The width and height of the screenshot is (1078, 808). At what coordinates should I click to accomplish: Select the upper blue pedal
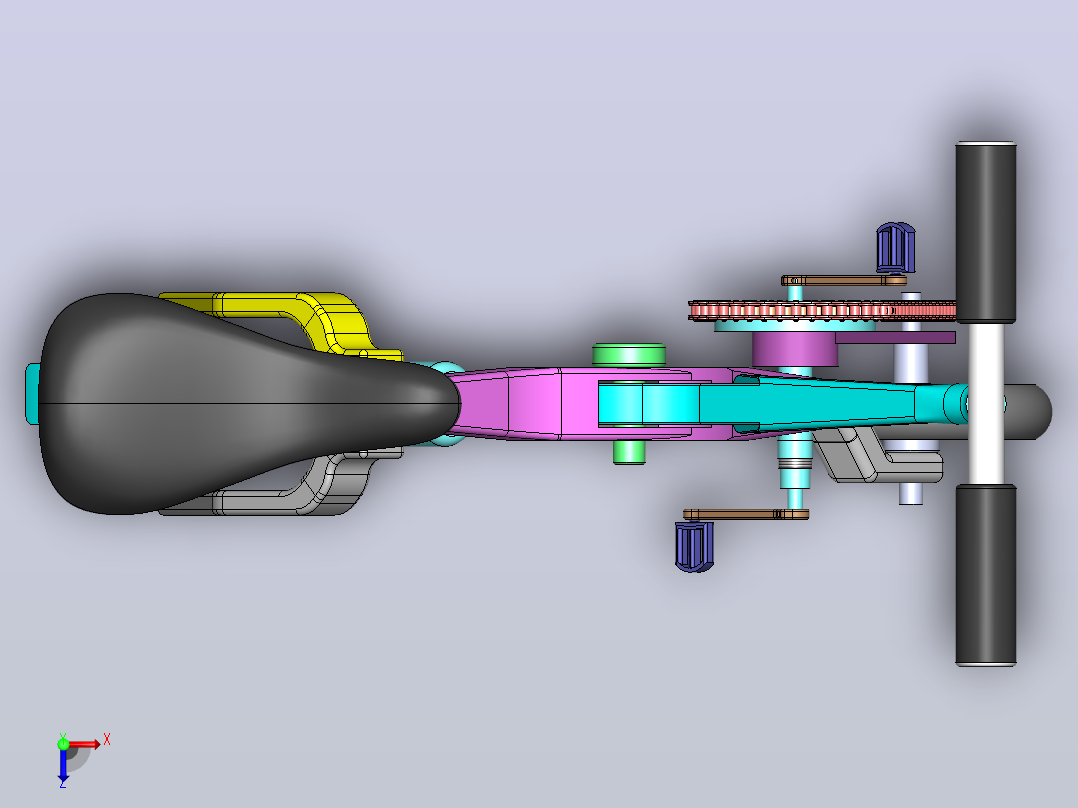[x=896, y=247]
